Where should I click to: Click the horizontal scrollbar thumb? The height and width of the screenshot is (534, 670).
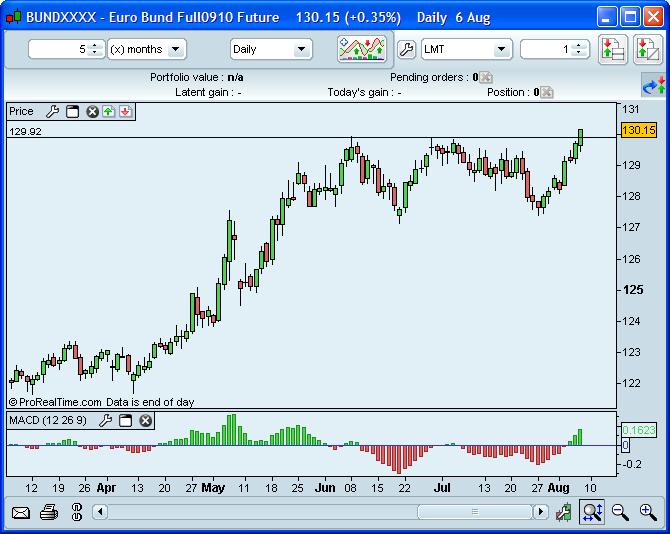[475, 512]
